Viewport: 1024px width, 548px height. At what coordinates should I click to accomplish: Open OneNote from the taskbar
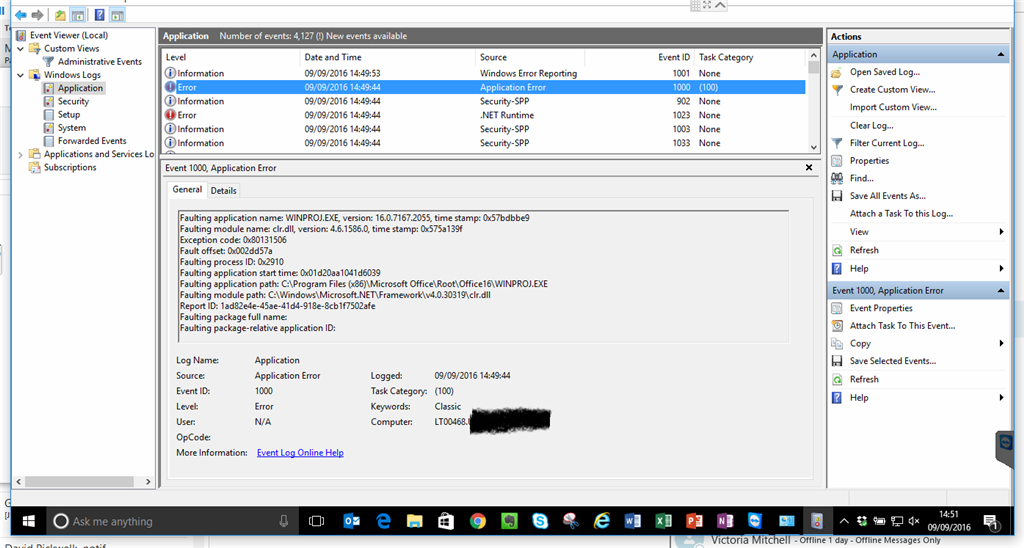coord(725,521)
